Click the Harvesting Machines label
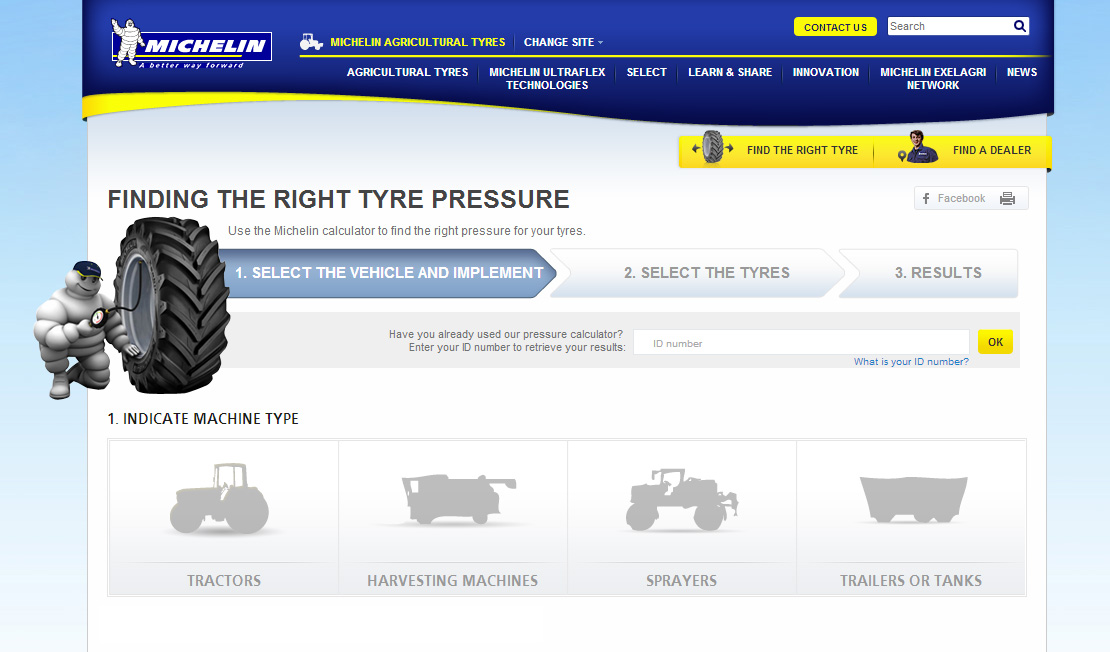The height and width of the screenshot is (652, 1110). pos(452,580)
